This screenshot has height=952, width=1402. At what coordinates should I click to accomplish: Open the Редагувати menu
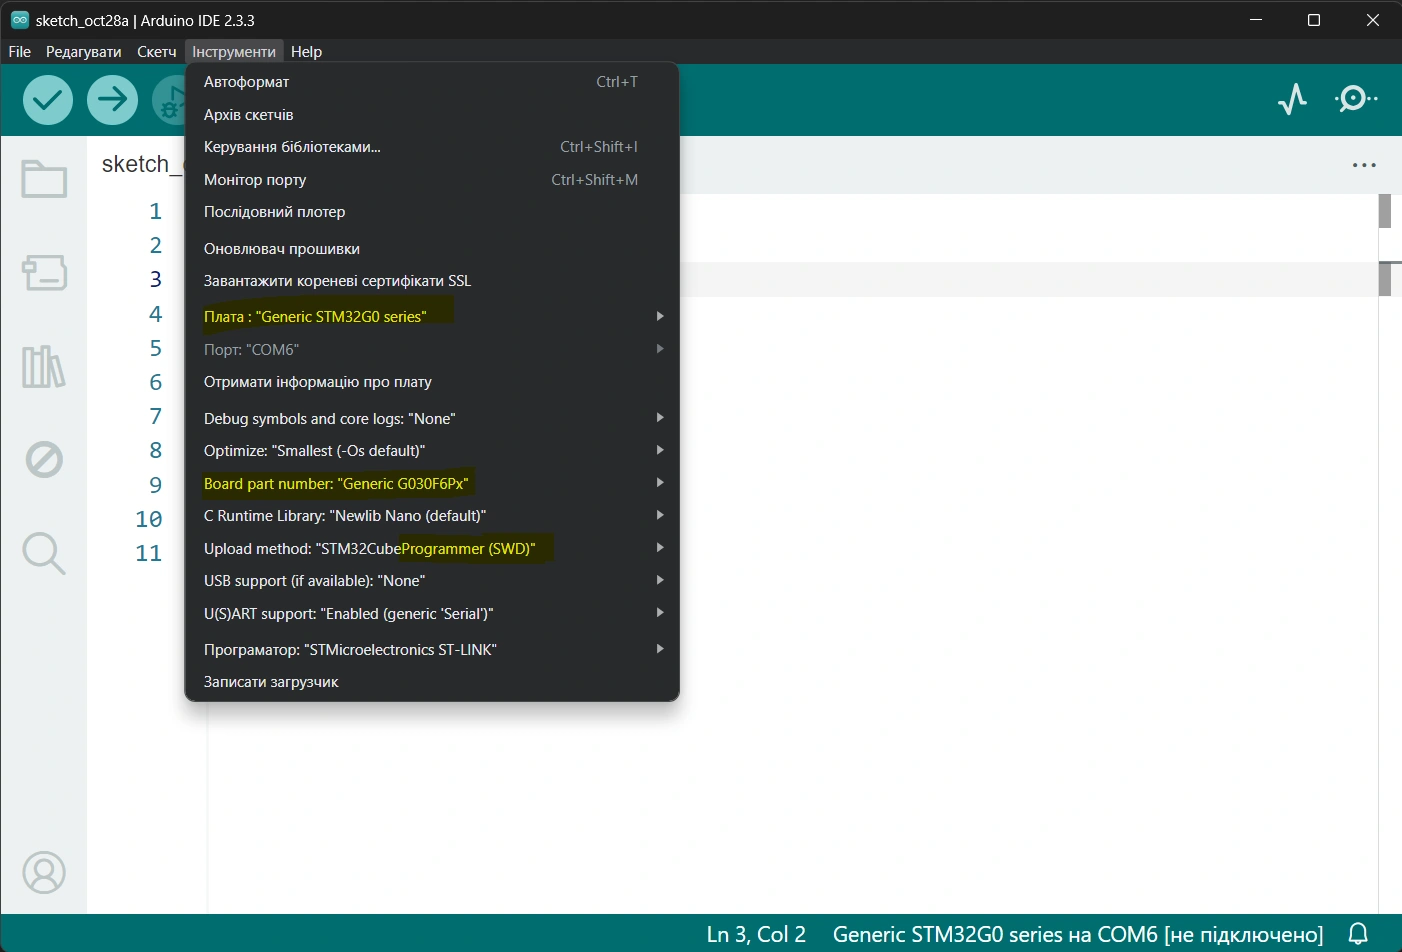click(x=84, y=51)
